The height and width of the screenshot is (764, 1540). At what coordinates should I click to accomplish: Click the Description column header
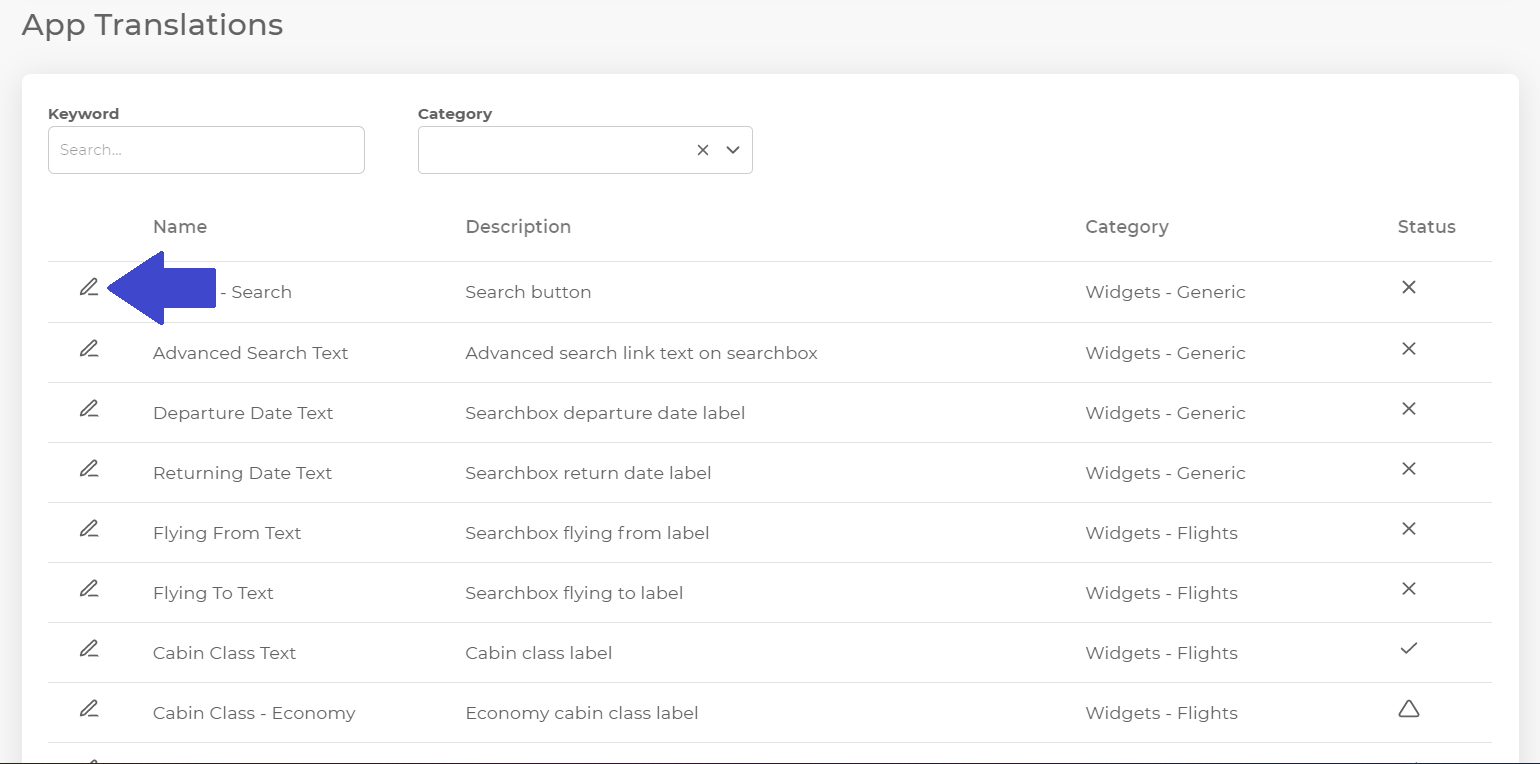[x=518, y=227]
